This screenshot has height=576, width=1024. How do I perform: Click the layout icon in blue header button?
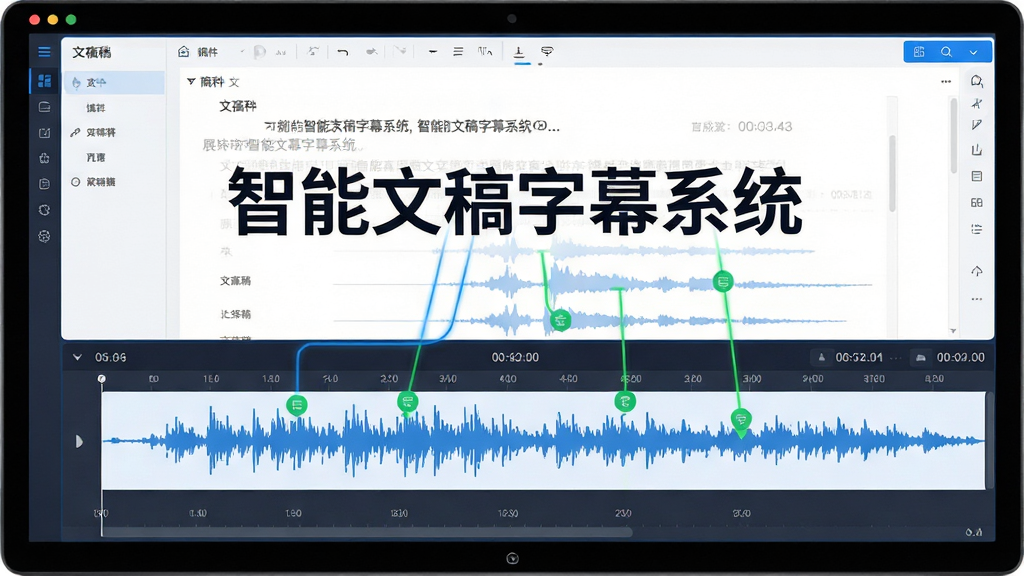click(919, 52)
